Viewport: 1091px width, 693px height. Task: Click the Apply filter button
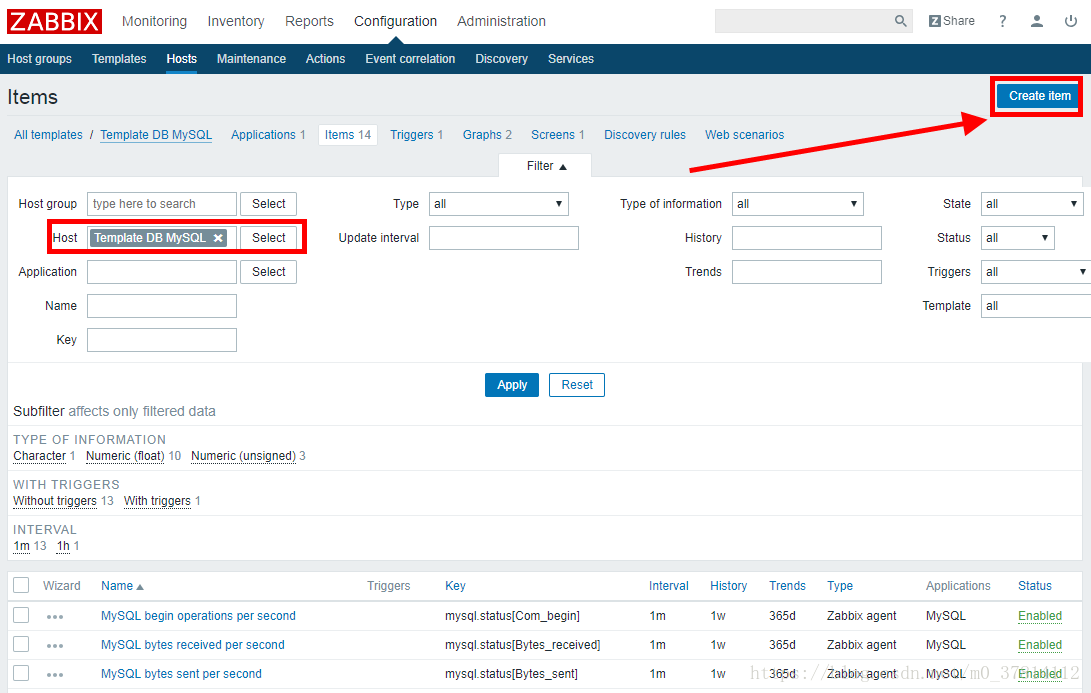512,385
